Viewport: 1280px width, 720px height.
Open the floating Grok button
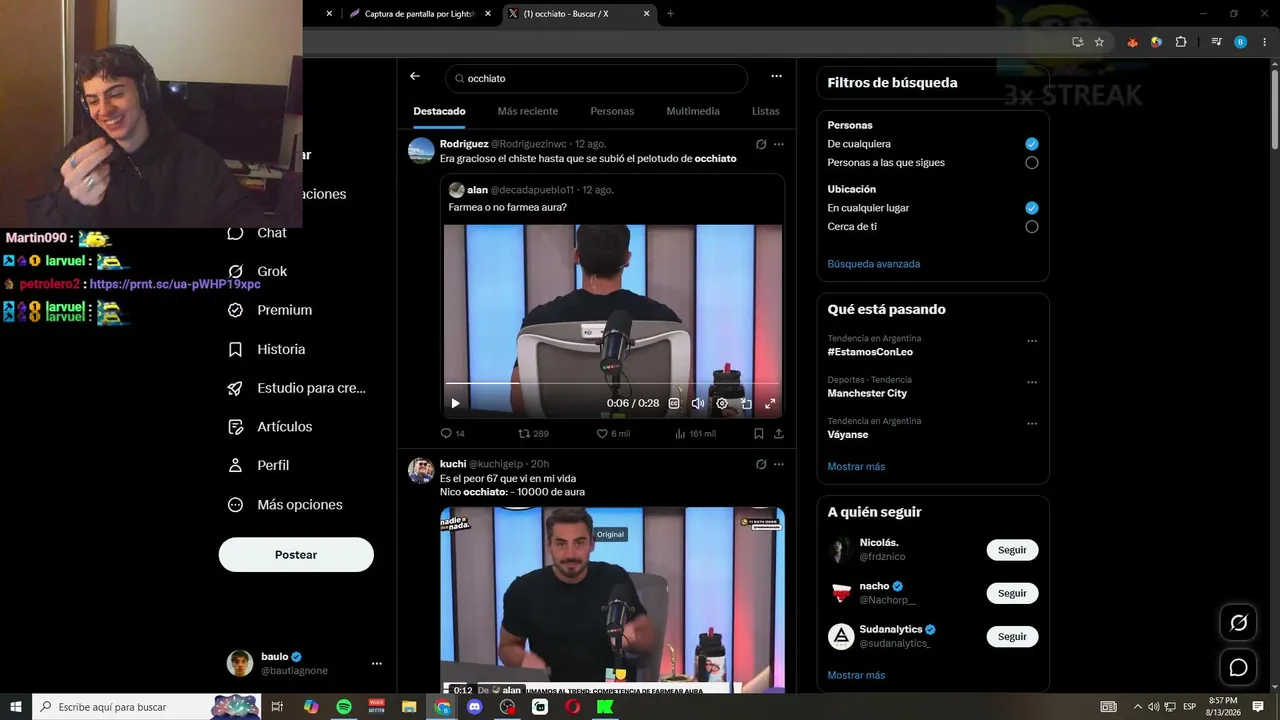pos(1238,623)
